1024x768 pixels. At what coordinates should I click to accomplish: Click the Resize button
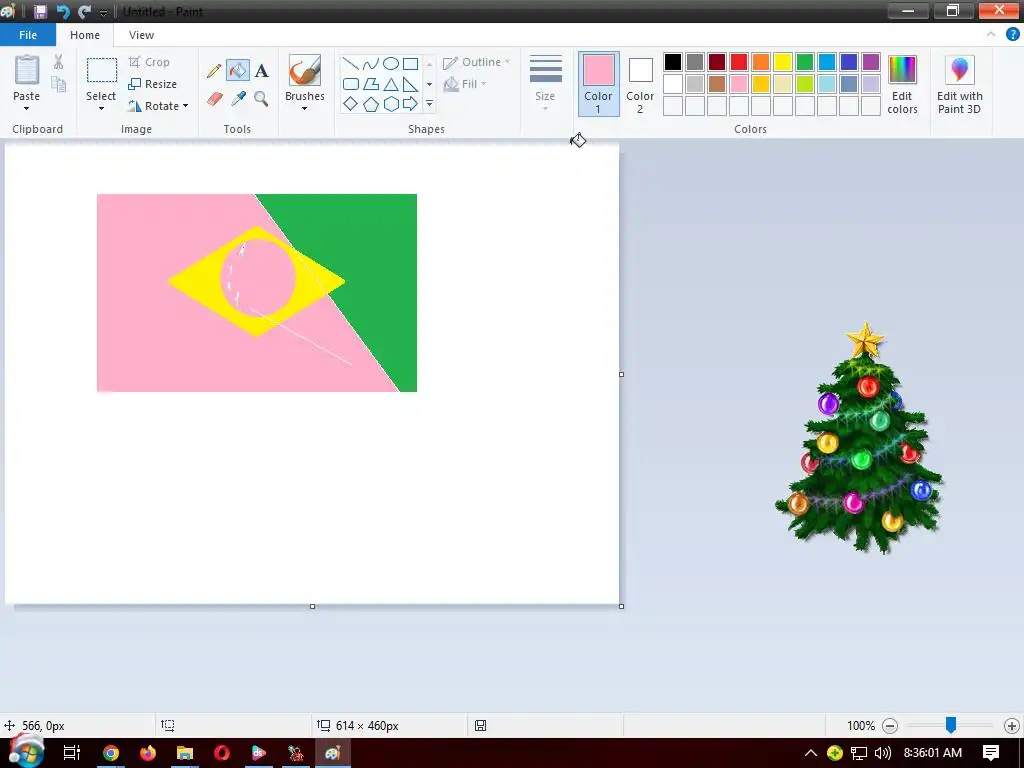[153, 84]
